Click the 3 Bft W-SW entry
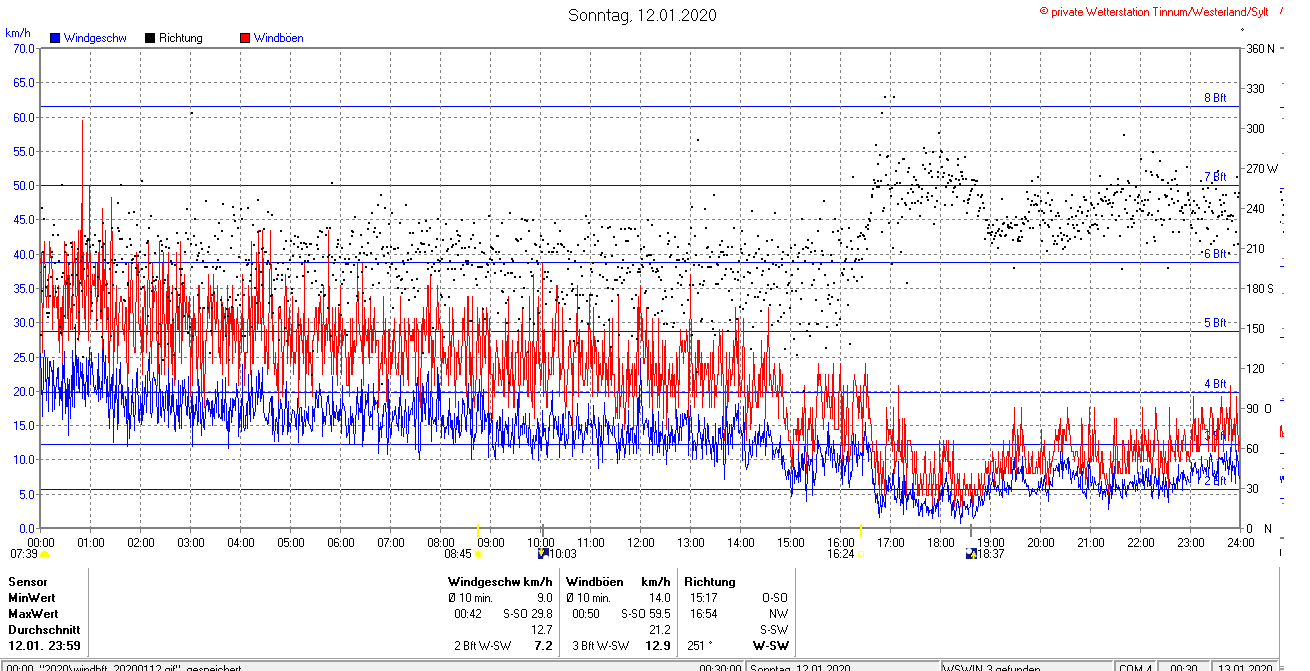 click(600, 646)
